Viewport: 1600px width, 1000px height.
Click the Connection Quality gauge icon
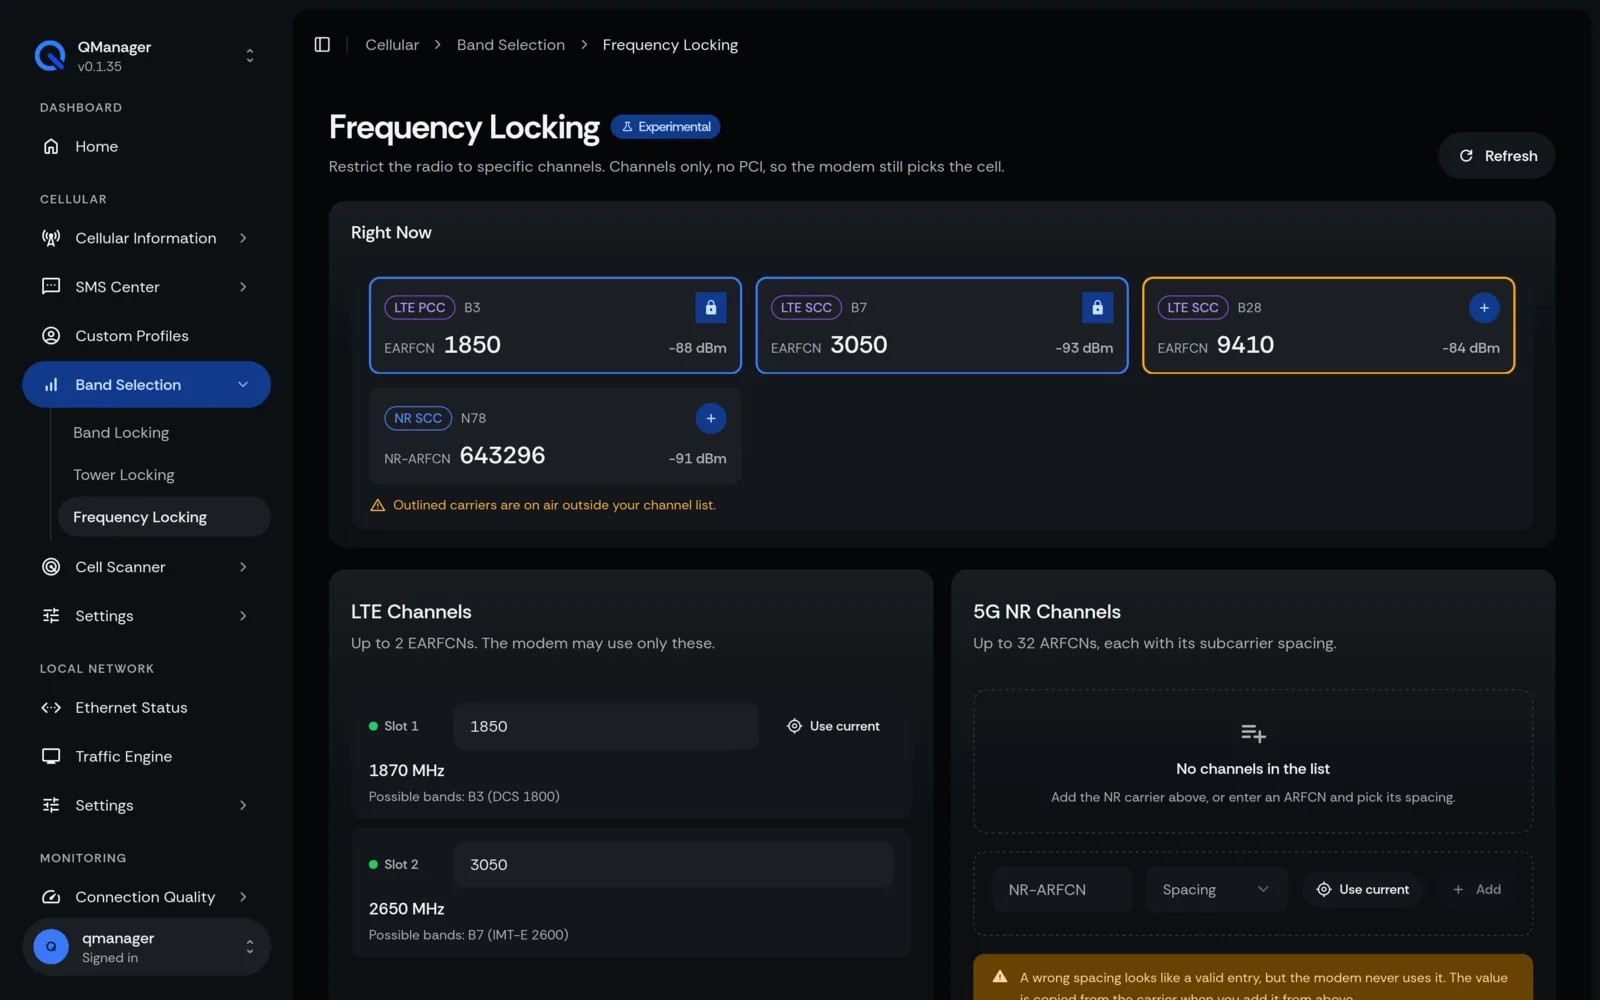pyautogui.click(x=51, y=897)
